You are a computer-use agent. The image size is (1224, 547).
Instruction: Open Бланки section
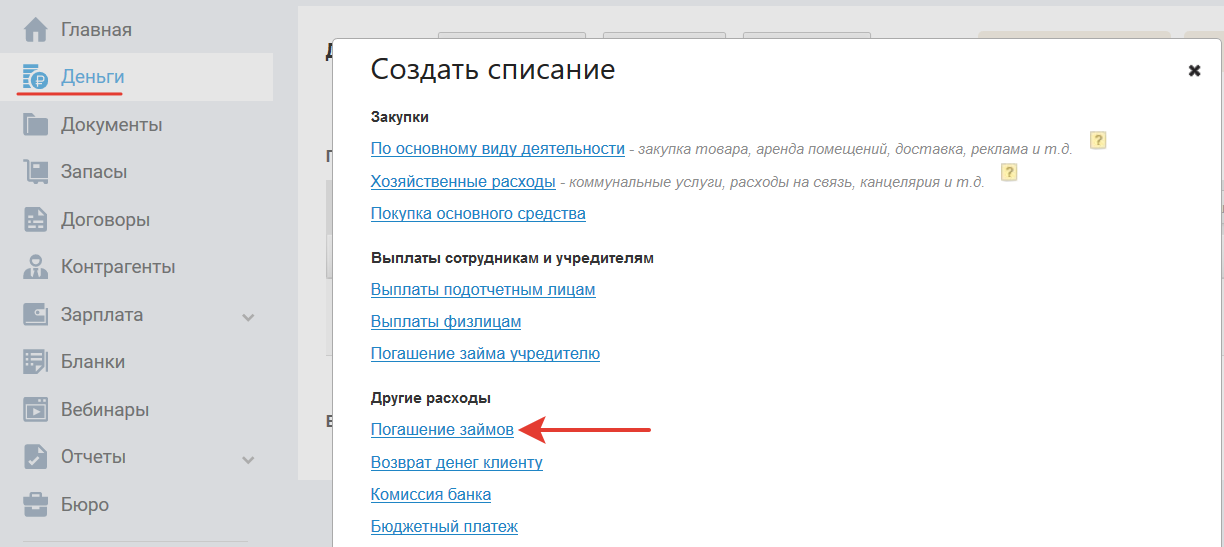tap(93, 362)
